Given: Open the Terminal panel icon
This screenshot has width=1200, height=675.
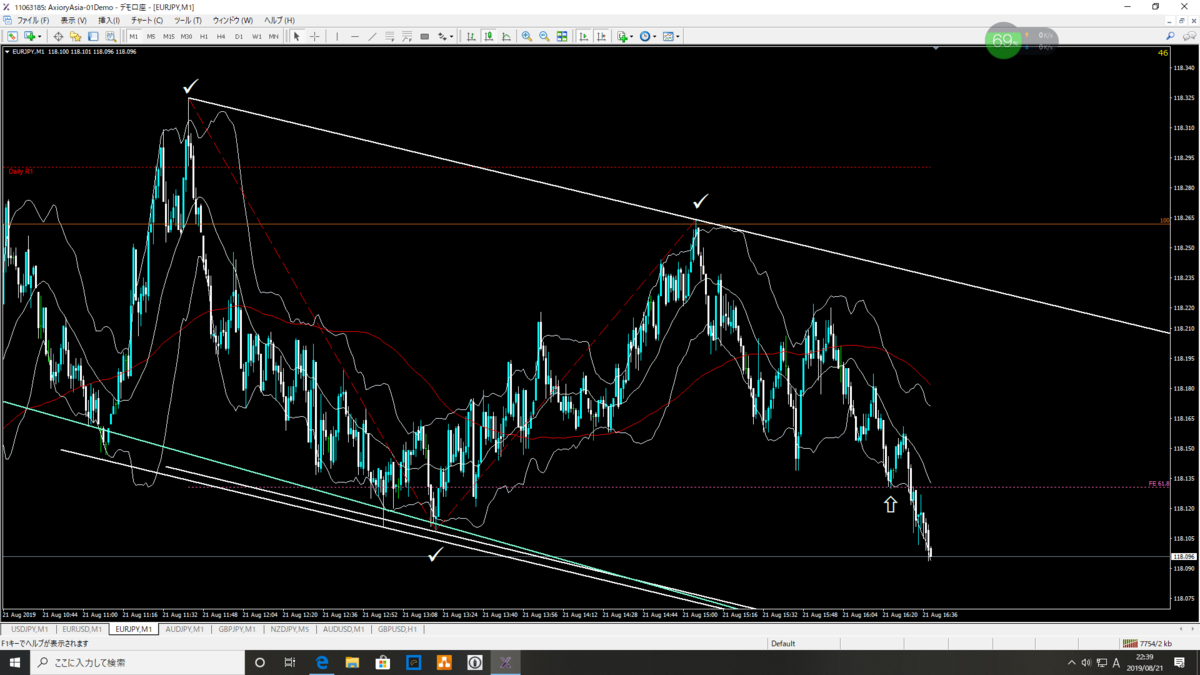Looking at the screenshot, I should (x=93, y=36).
